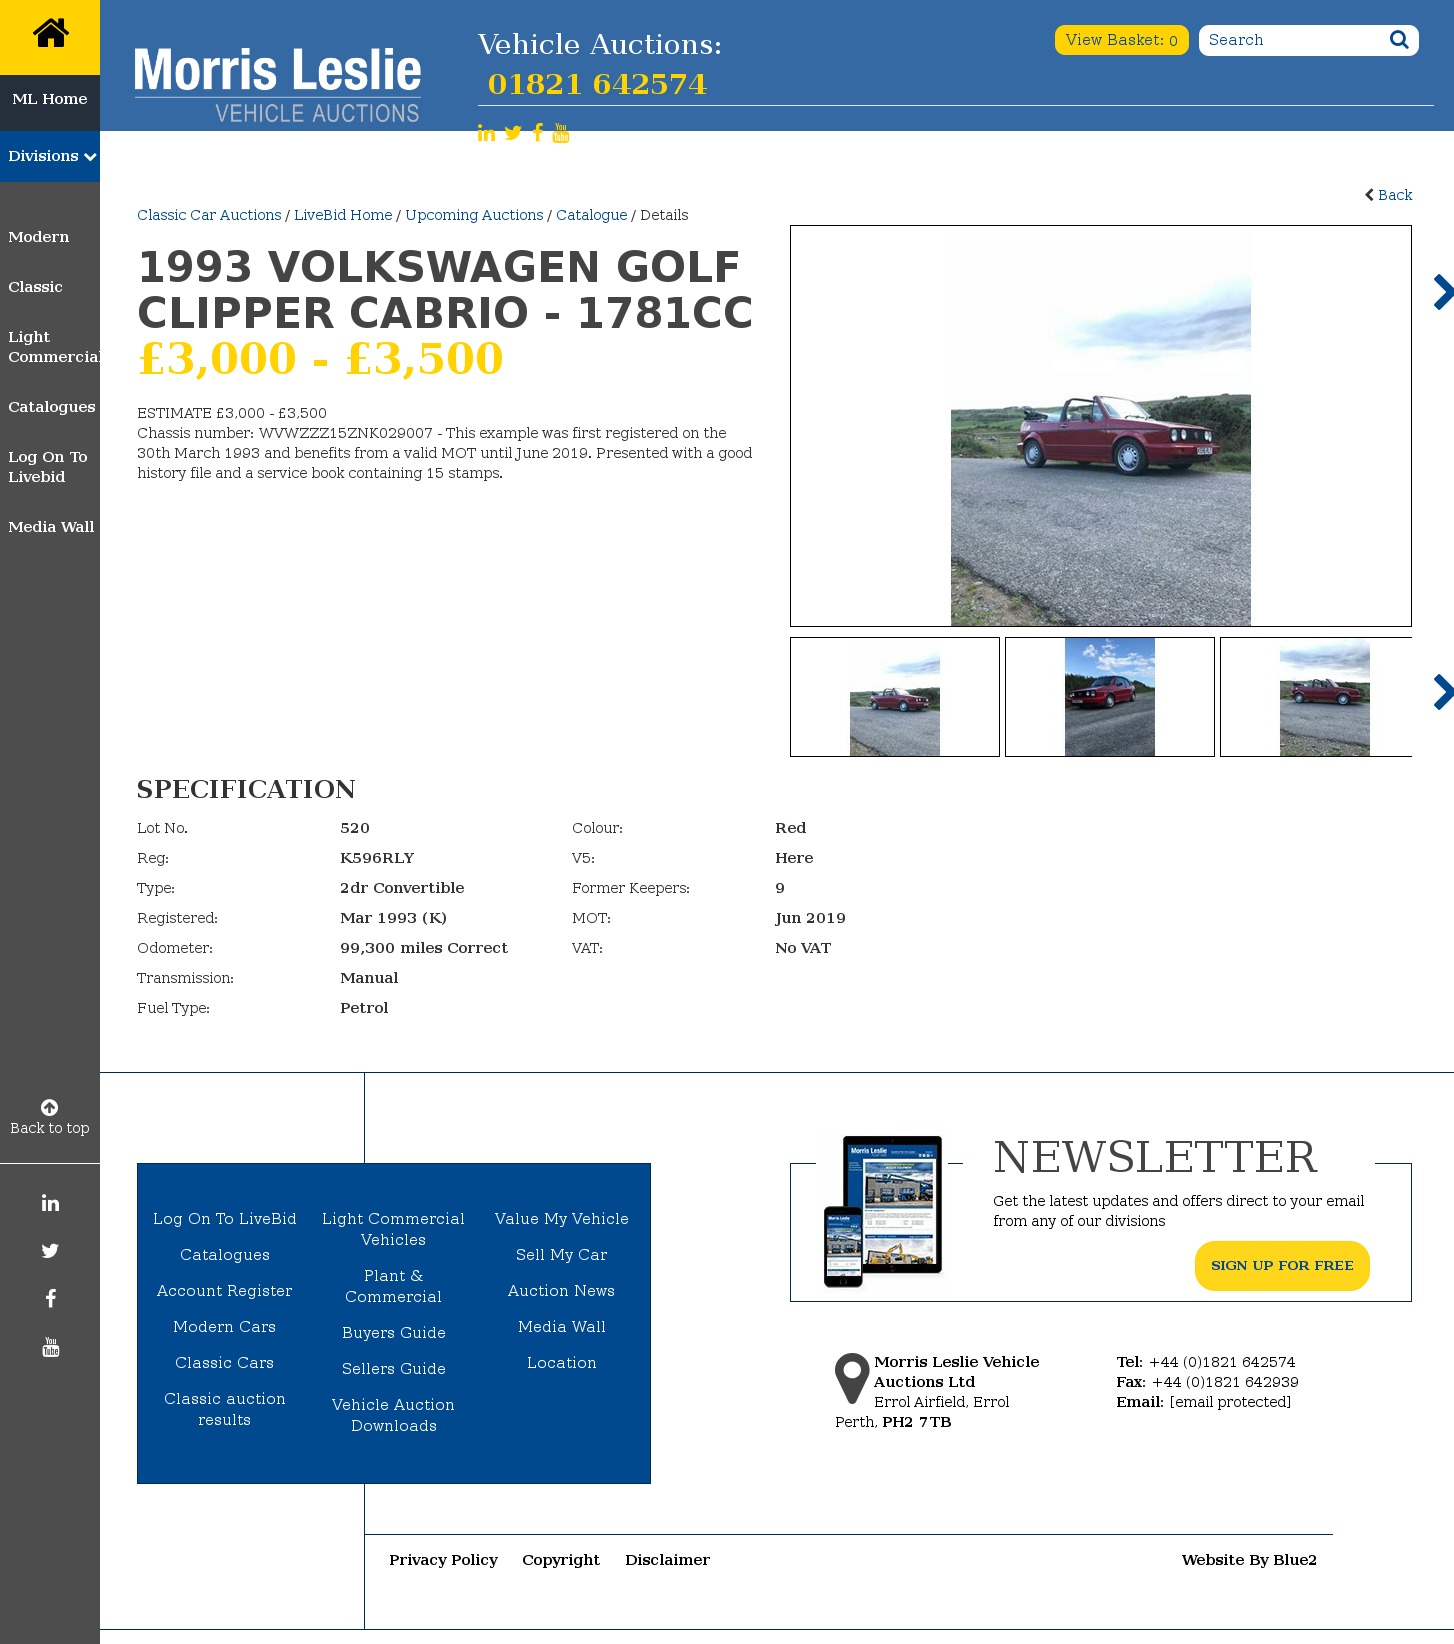Click phone number 01821 642574 in header
Viewport: 1454px width, 1644px height.
coord(597,84)
